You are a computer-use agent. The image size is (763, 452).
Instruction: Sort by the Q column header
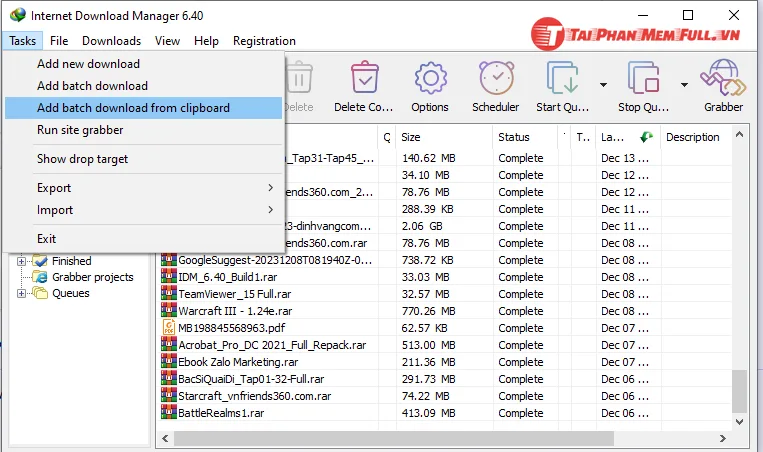click(387, 137)
